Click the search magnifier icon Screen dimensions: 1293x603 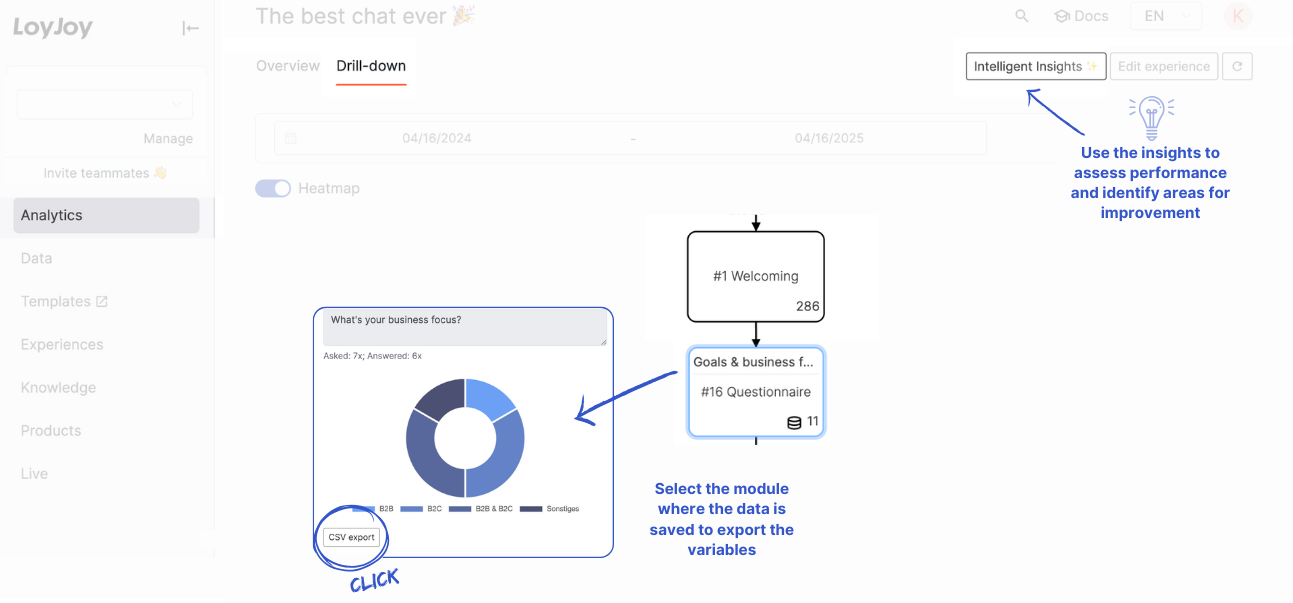(1021, 16)
